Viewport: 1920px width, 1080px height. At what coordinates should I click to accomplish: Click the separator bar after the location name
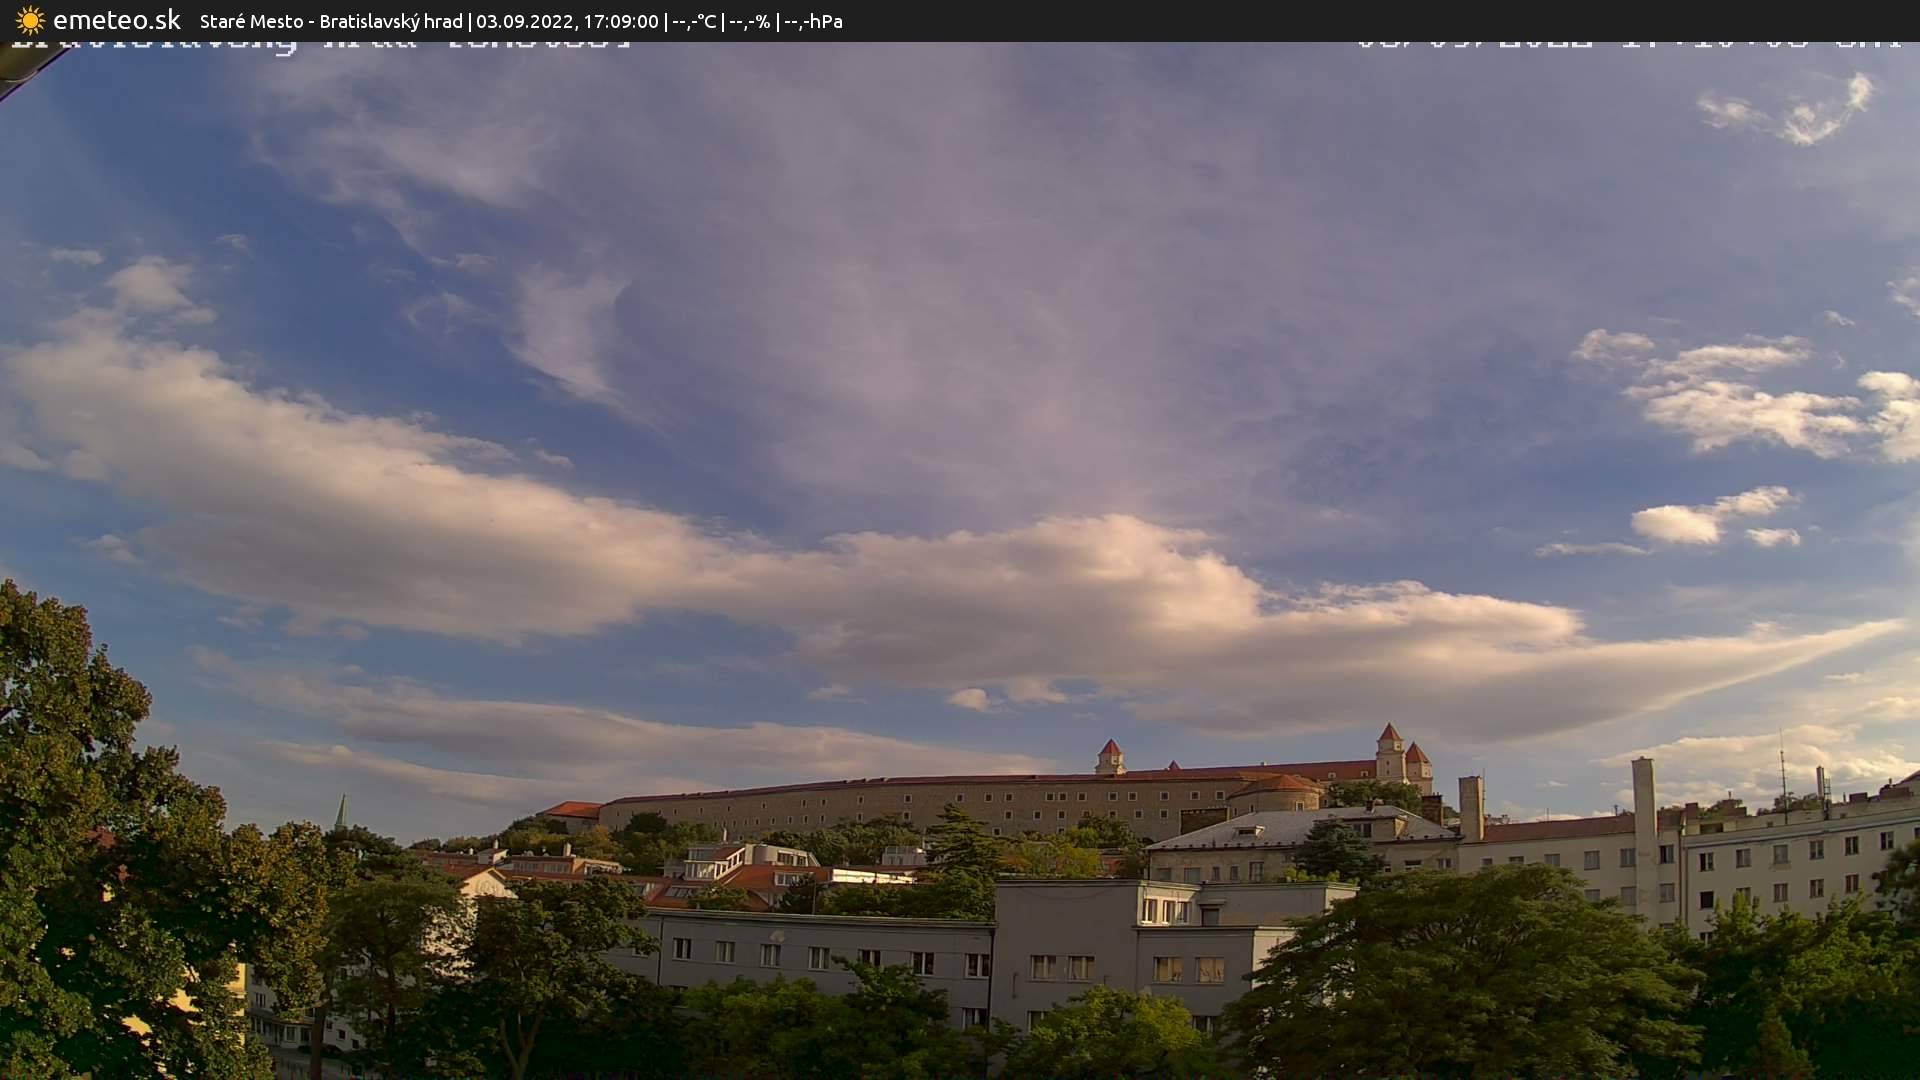coord(469,20)
